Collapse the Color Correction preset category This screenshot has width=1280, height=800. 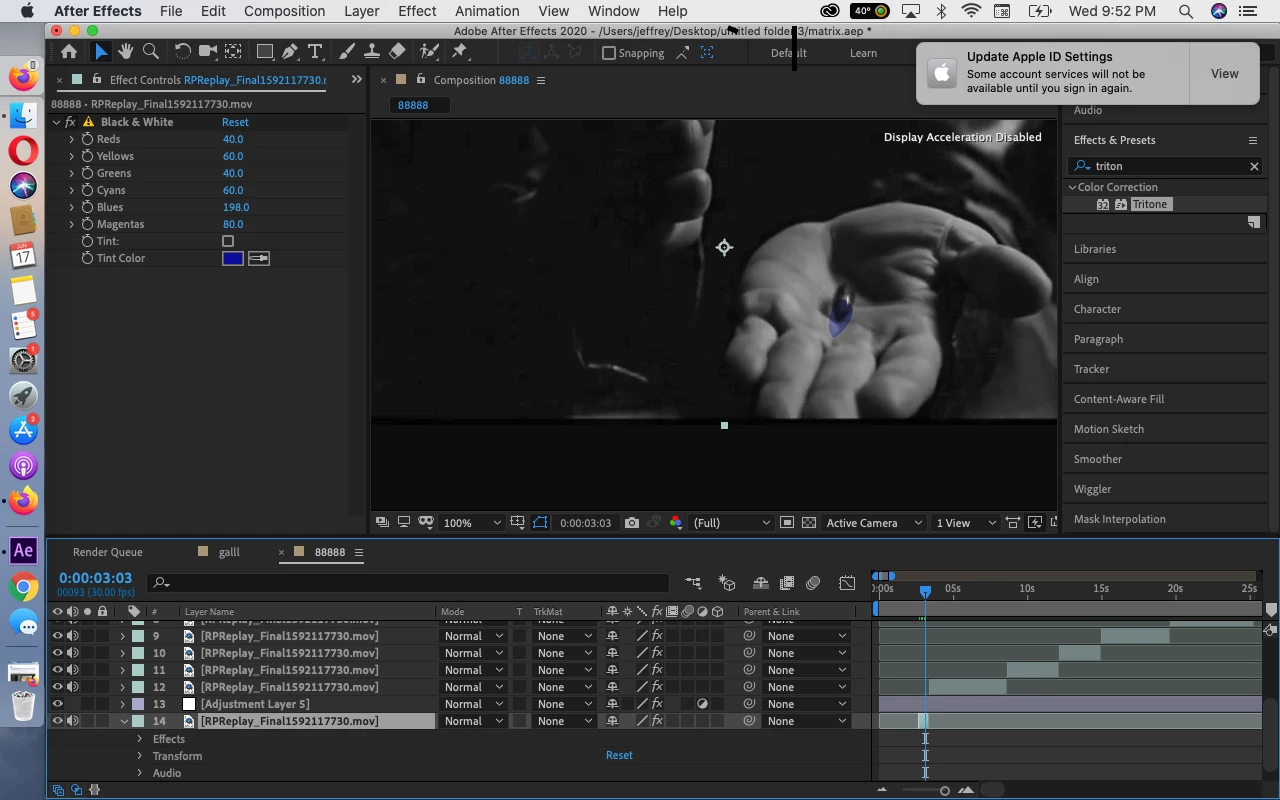(1072, 187)
